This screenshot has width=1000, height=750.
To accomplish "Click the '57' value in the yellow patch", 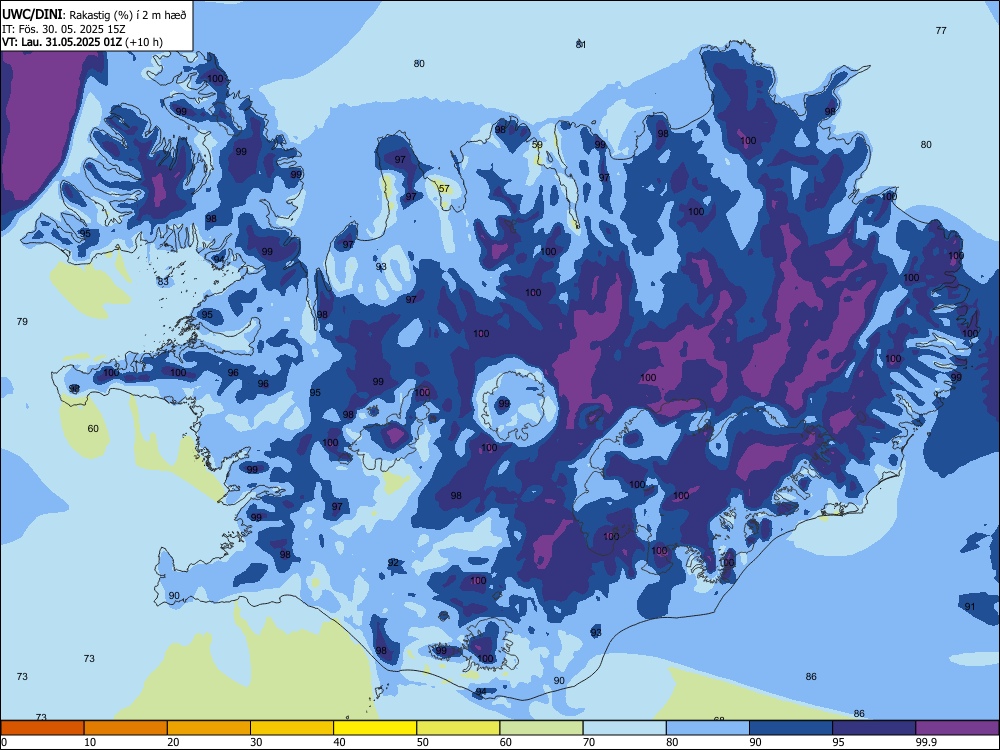I will [444, 189].
